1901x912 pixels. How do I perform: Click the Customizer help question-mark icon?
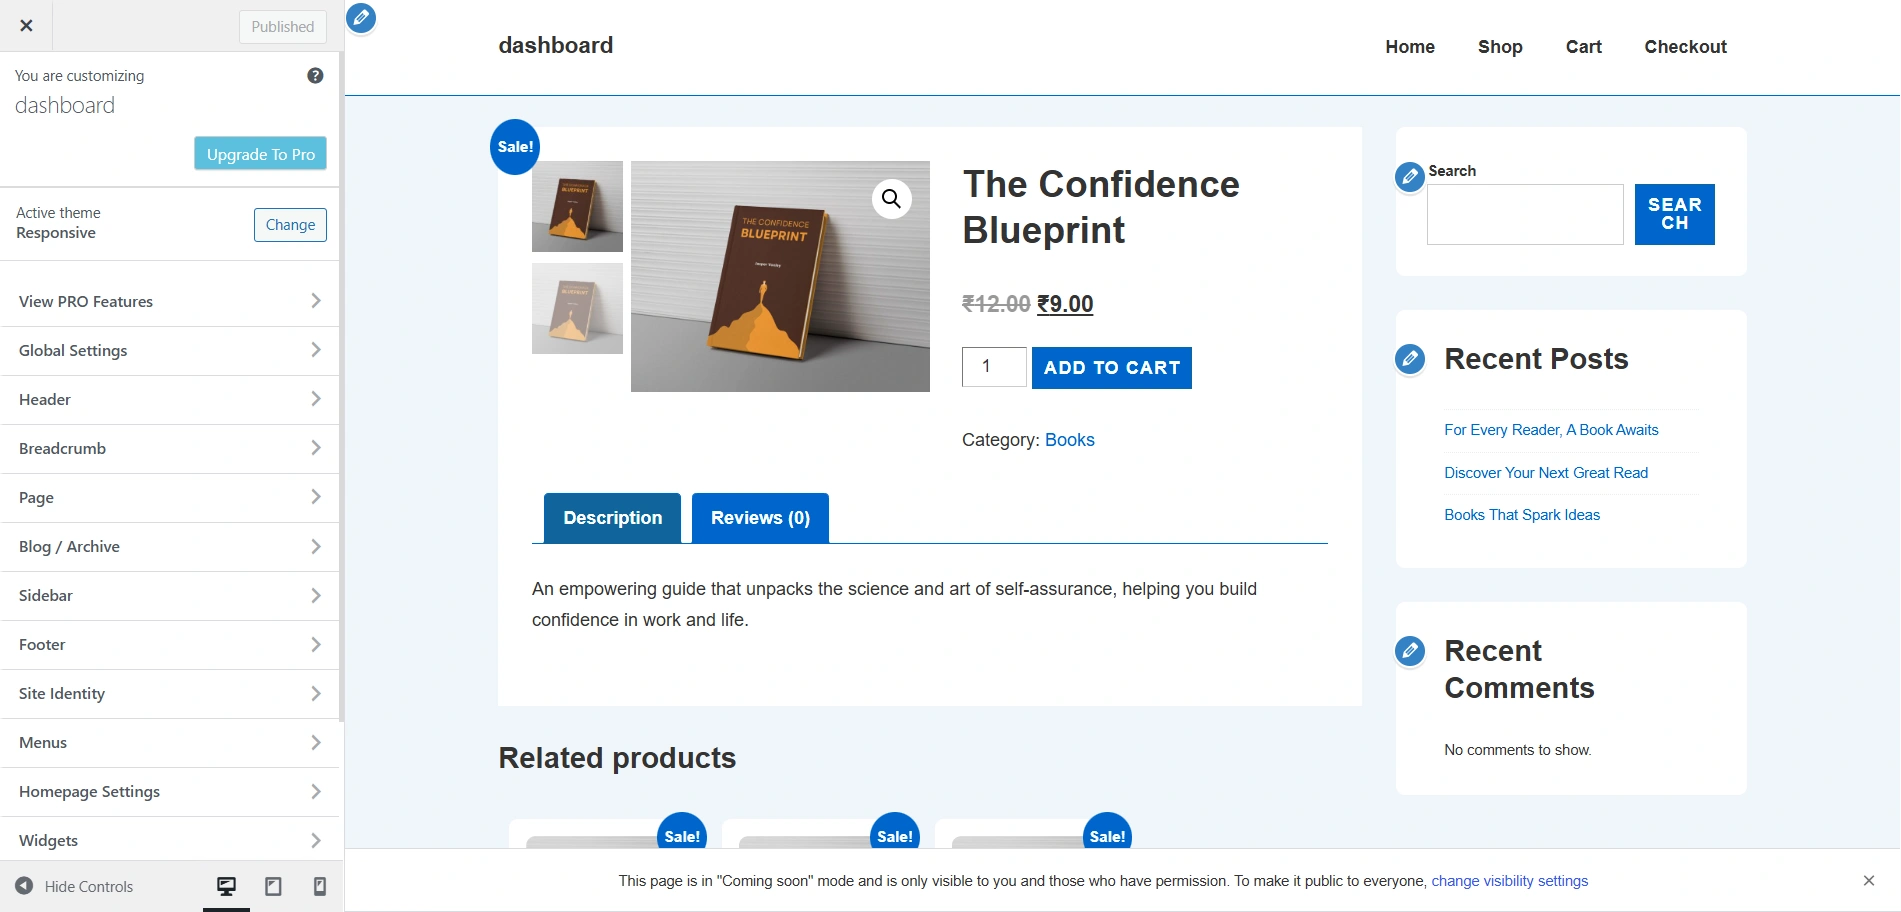[x=315, y=76]
